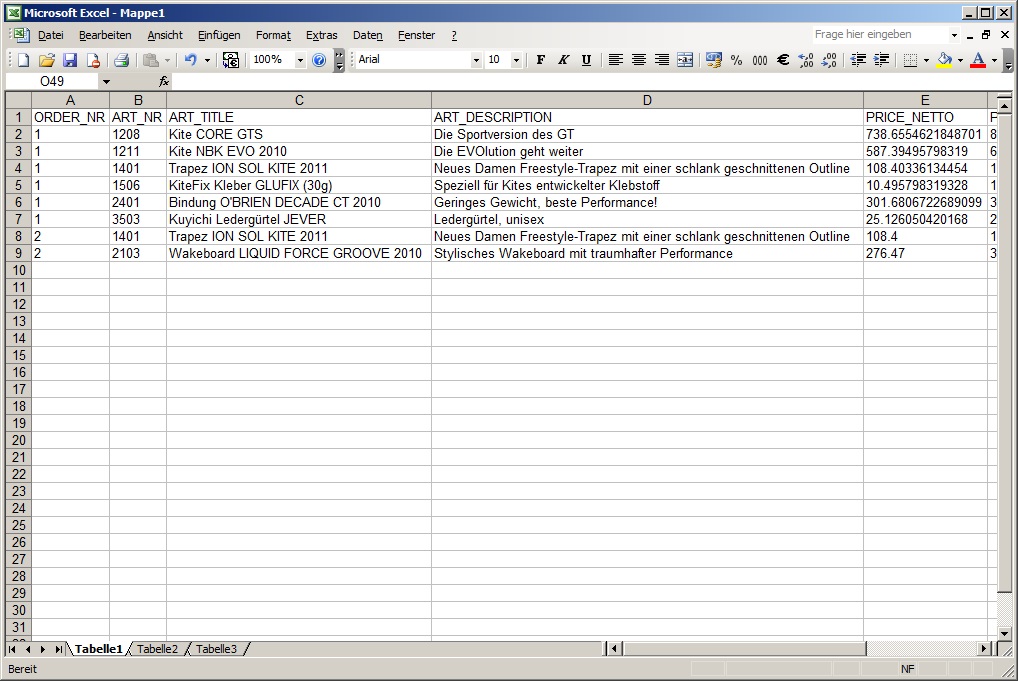Select column D header
This screenshot has width=1018, height=681.
point(647,100)
